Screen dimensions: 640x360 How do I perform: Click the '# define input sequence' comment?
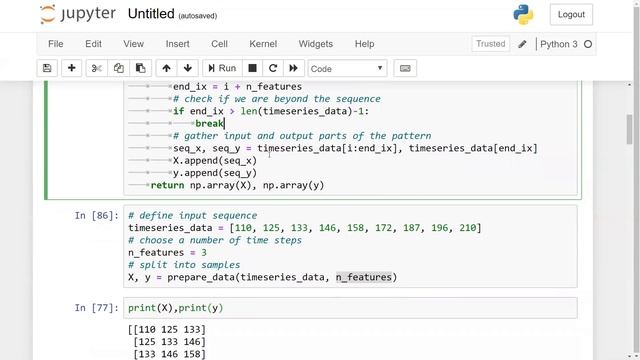(x=193, y=216)
